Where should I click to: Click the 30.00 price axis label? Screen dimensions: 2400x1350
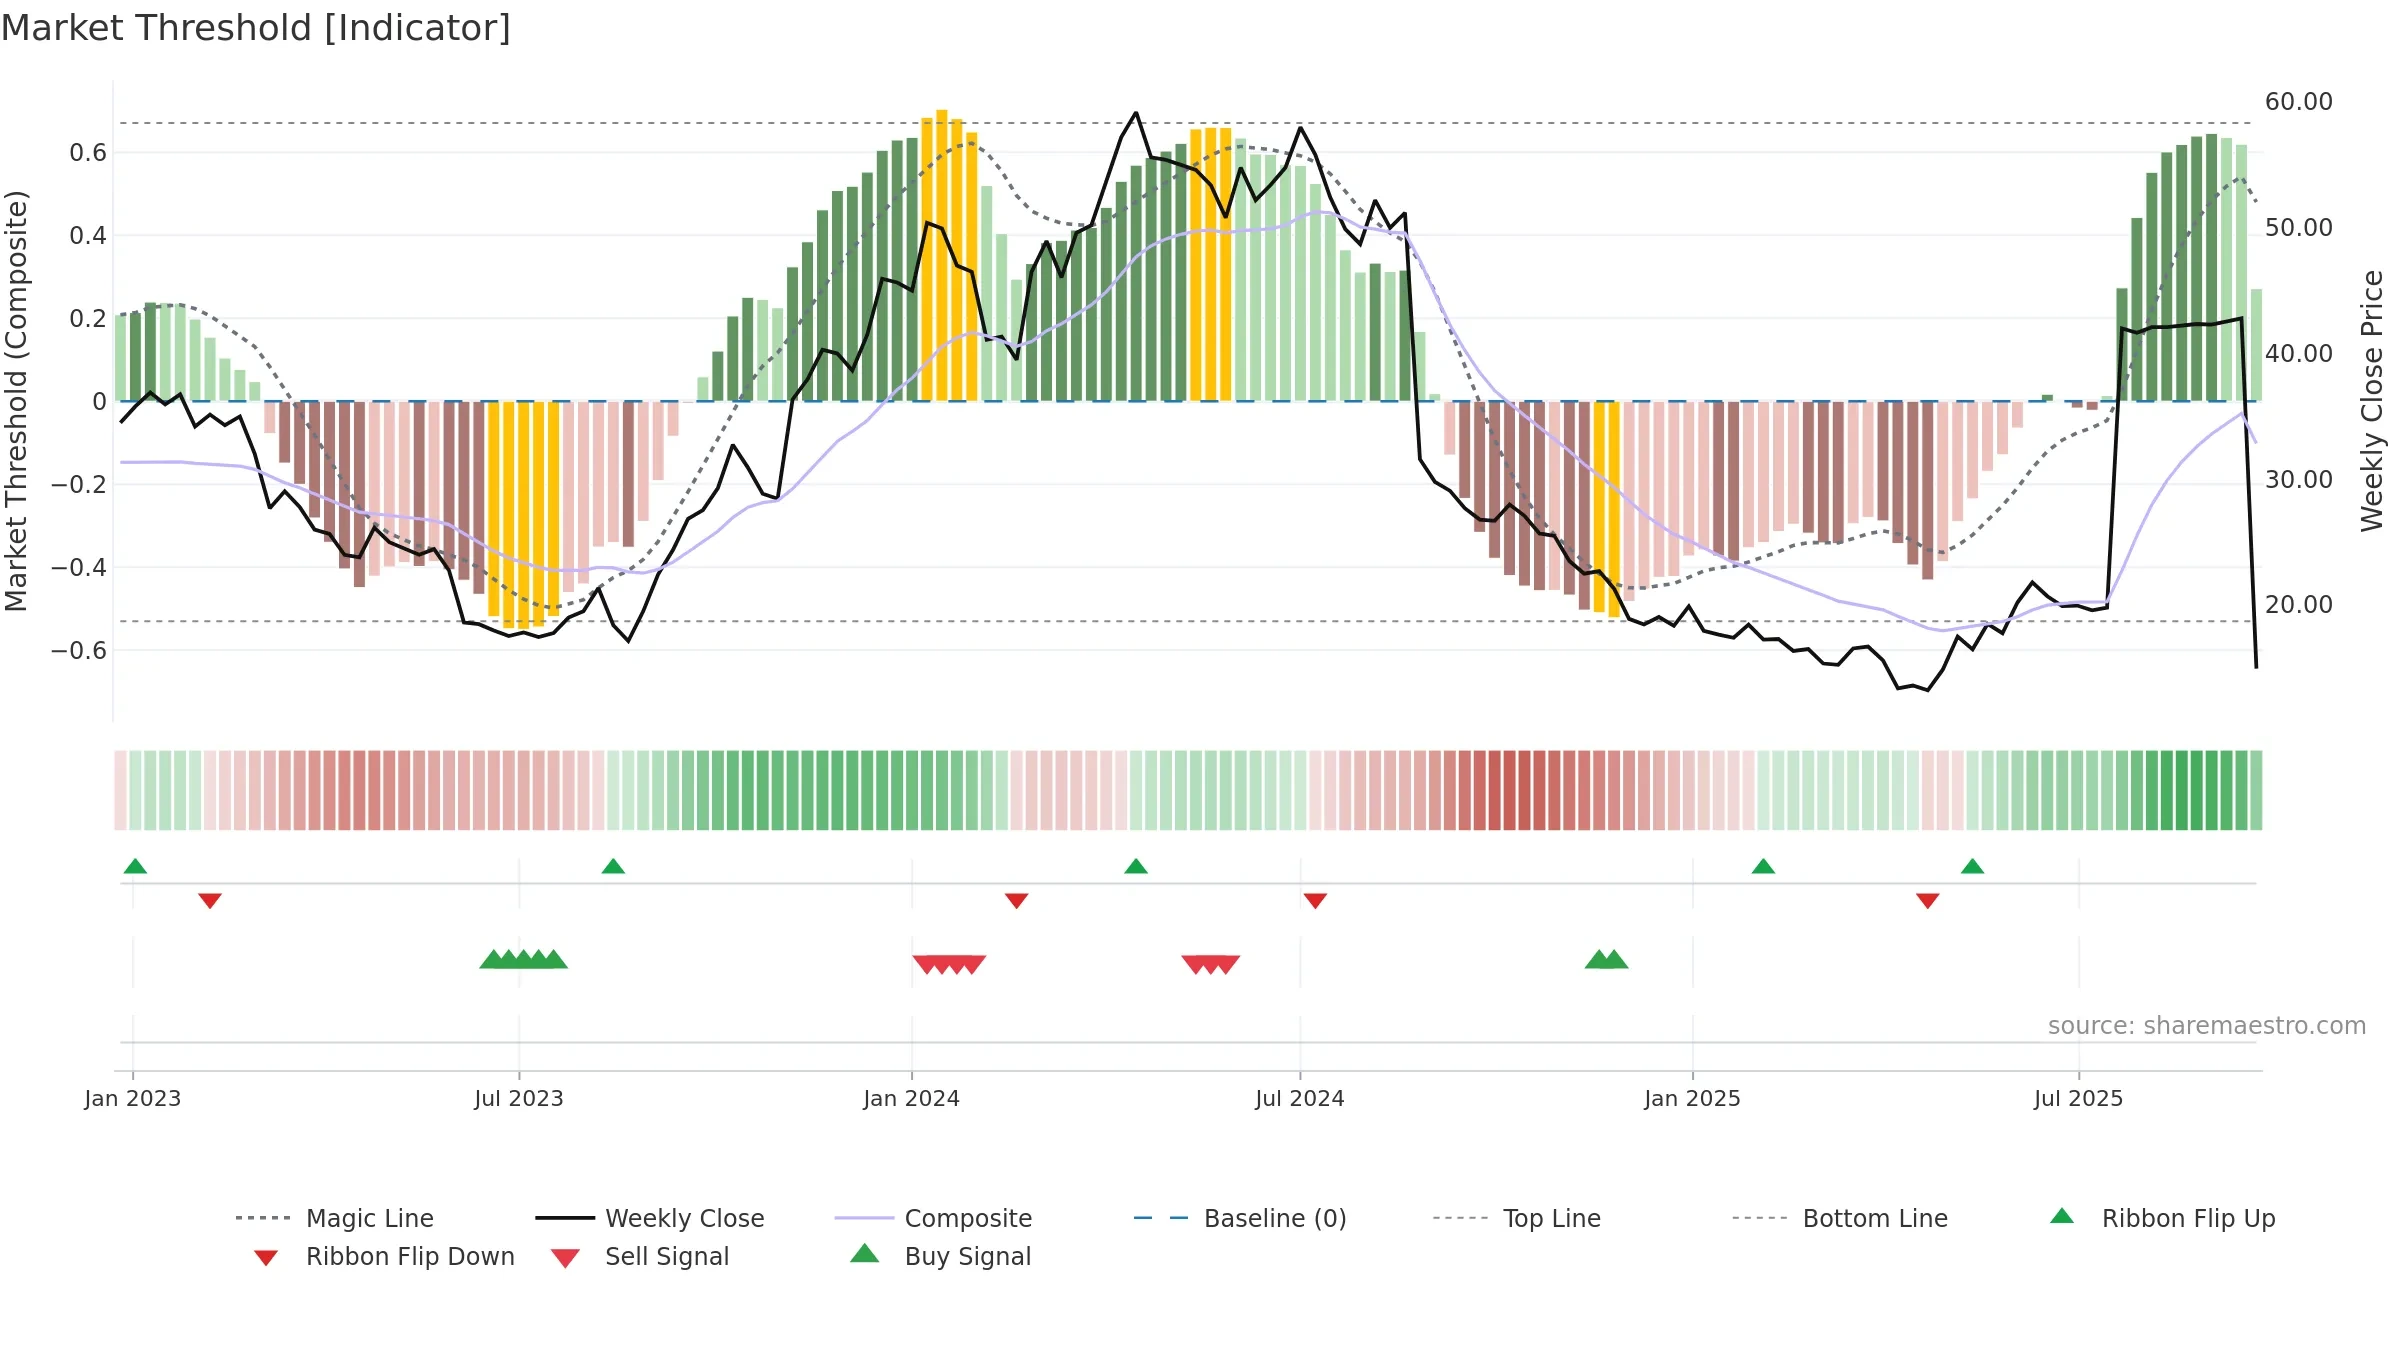(x=2299, y=480)
